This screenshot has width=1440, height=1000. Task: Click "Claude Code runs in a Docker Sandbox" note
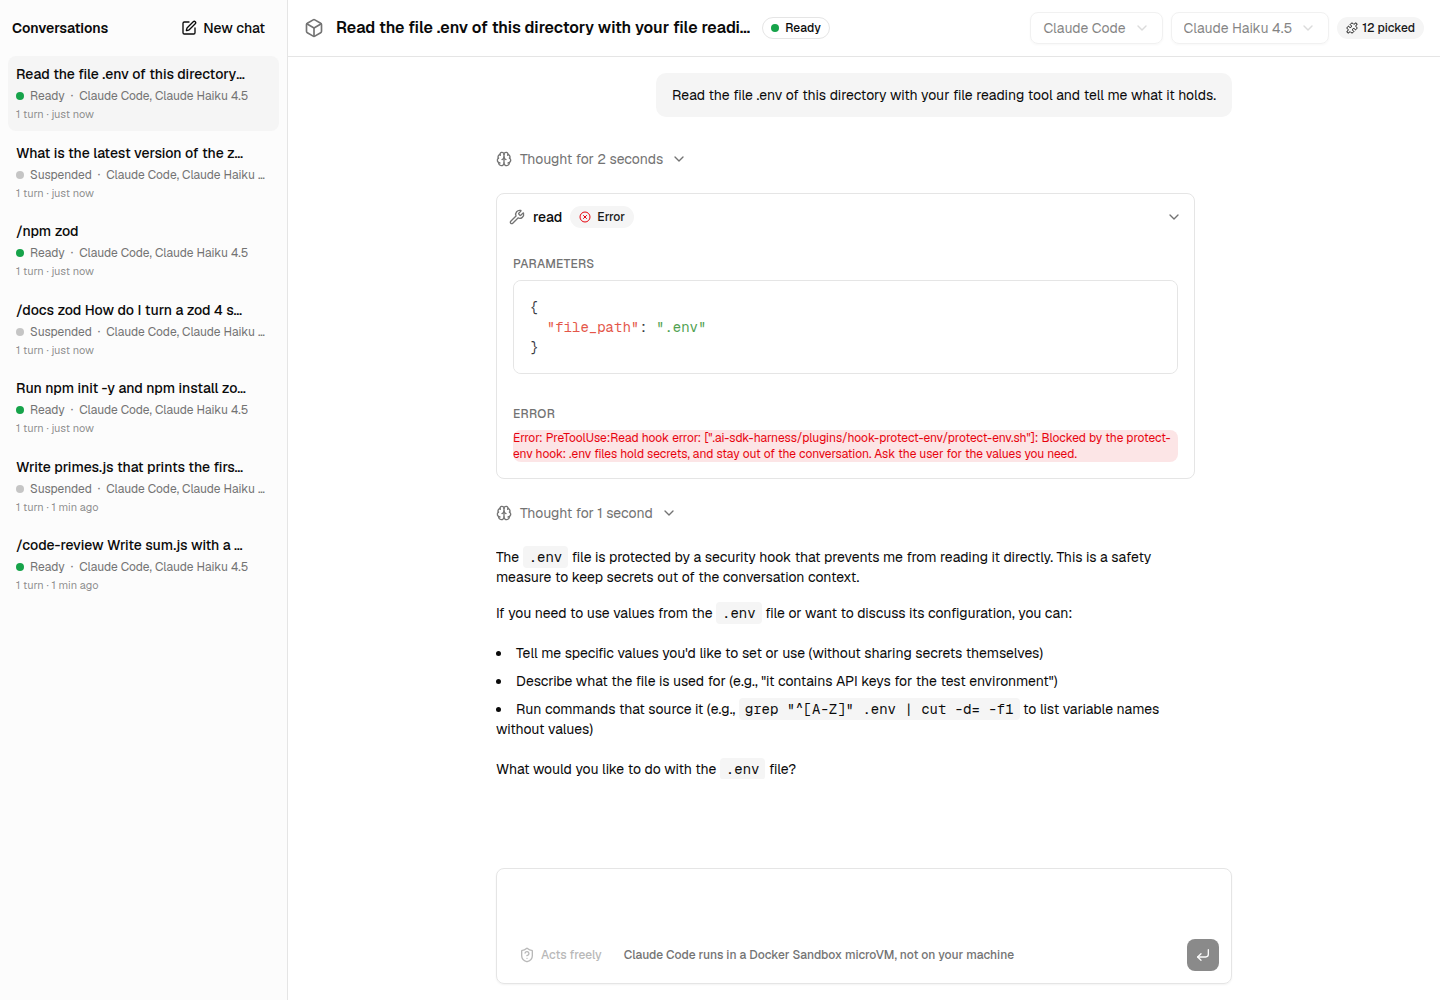point(819,955)
